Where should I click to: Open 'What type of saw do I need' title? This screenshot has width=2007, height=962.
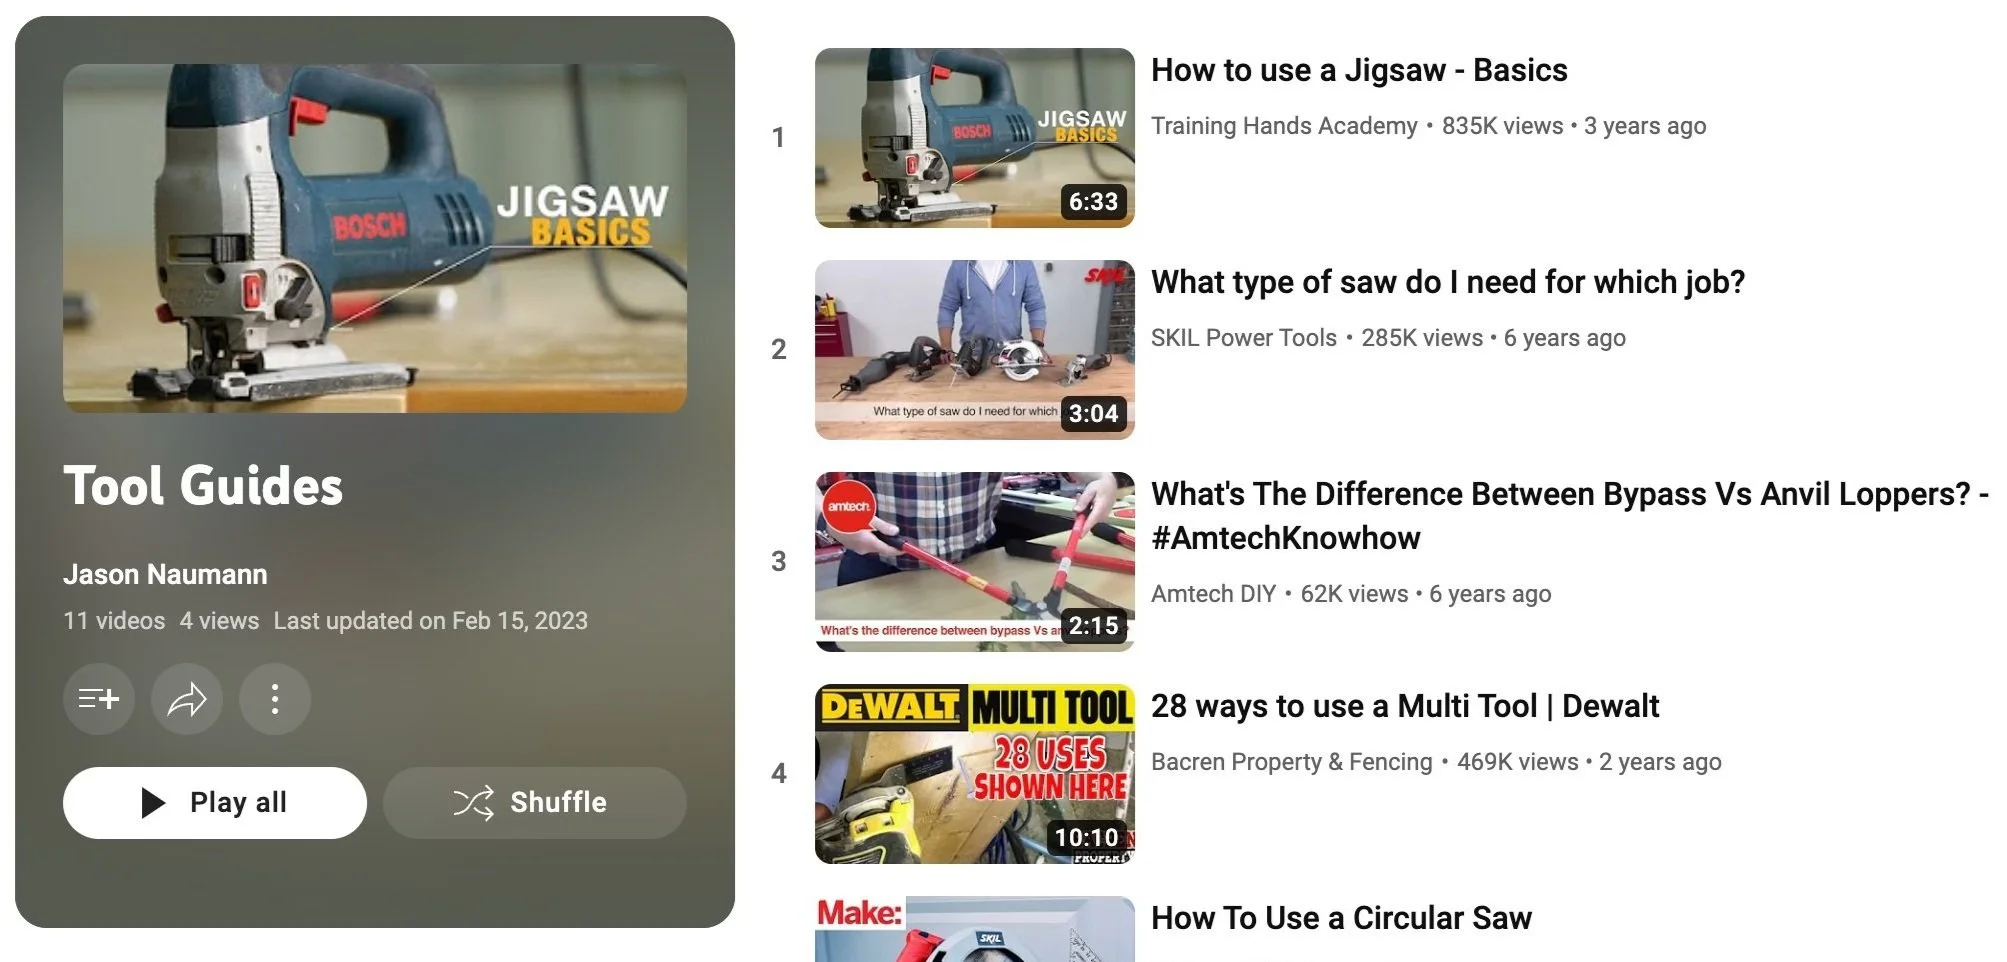pos(1448,282)
